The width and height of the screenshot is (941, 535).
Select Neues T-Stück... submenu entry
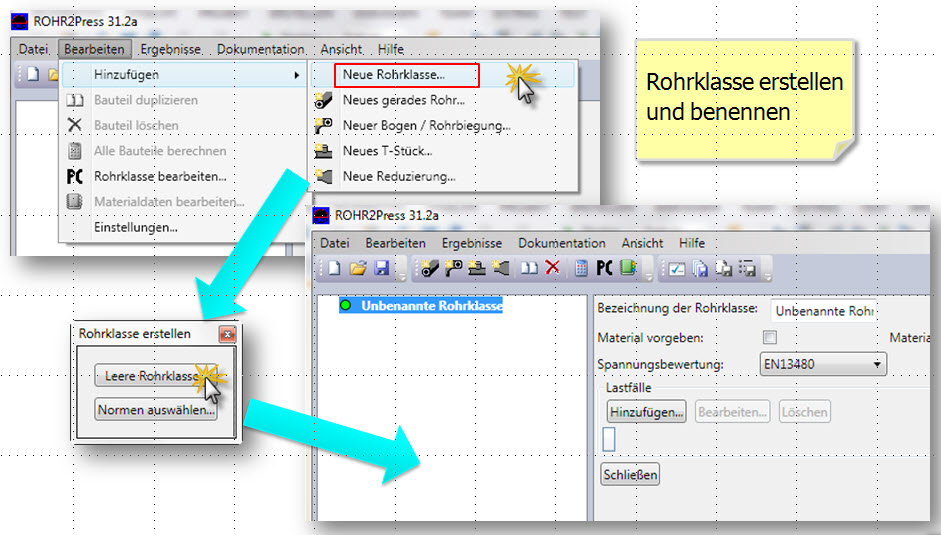(x=444, y=151)
